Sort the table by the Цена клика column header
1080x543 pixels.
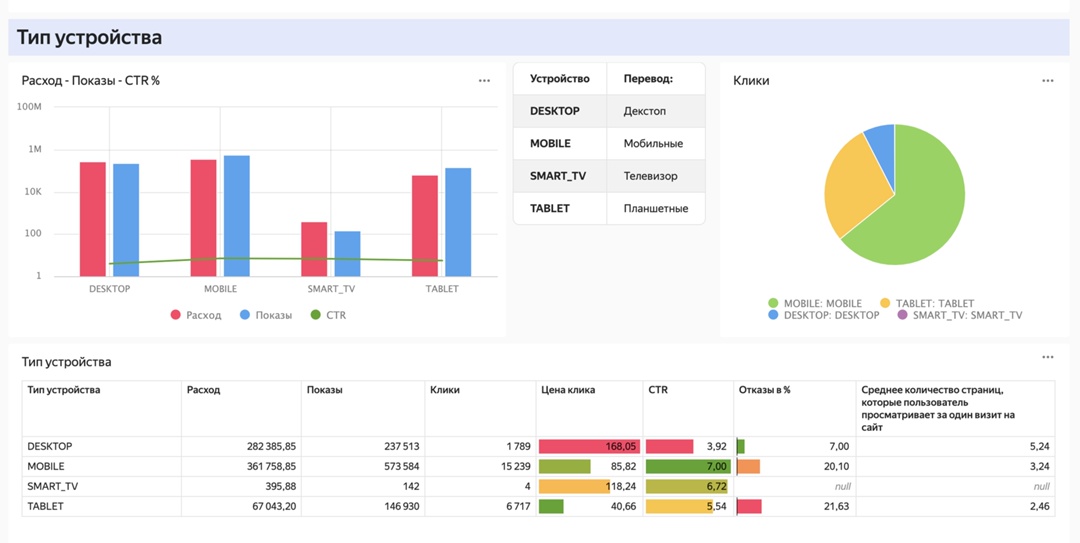[x=567, y=390]
